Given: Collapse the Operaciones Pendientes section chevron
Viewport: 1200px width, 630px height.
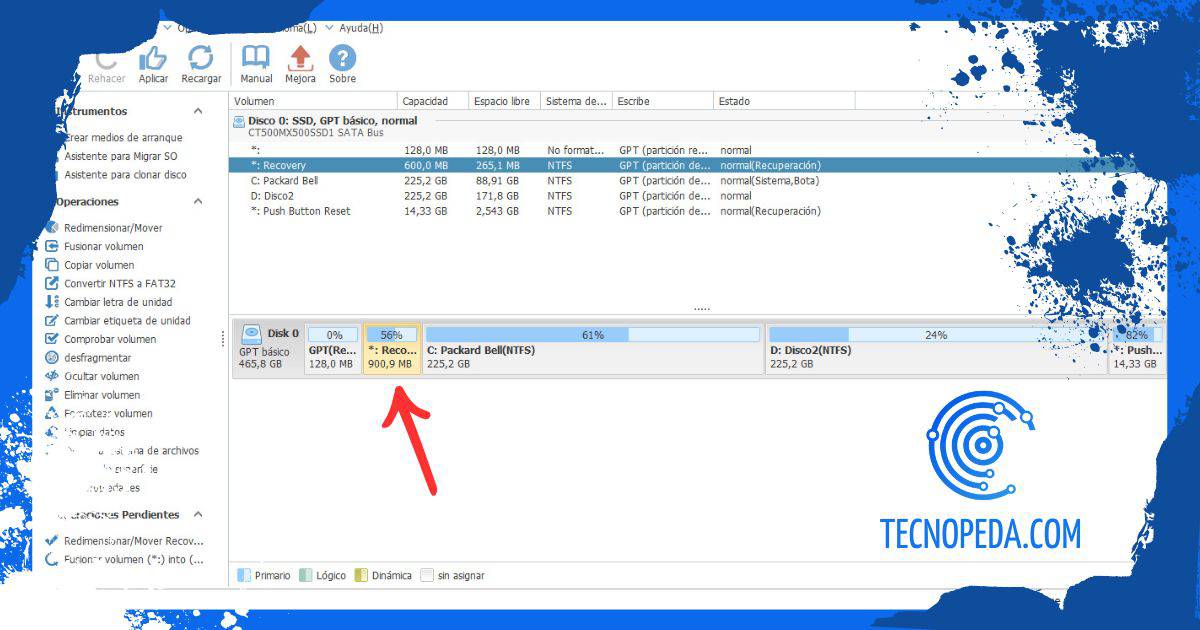Looking at the screenshot, I should [x=198, y=514].
